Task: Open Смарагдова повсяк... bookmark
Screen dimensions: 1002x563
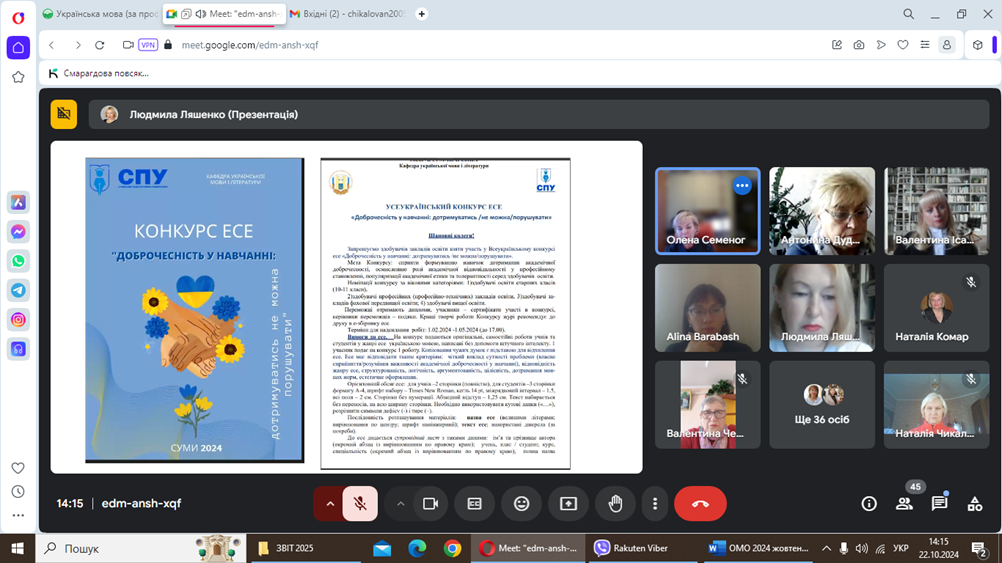Action: coord(99,73)
